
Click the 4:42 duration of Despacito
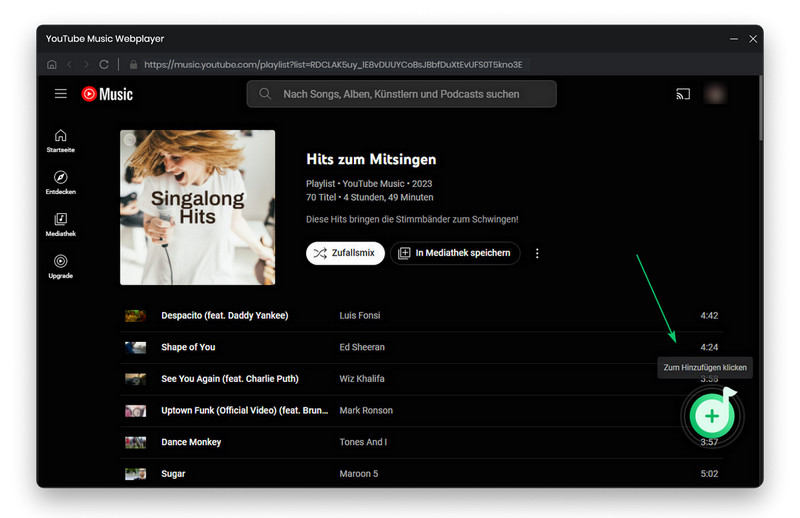(709, 316)
